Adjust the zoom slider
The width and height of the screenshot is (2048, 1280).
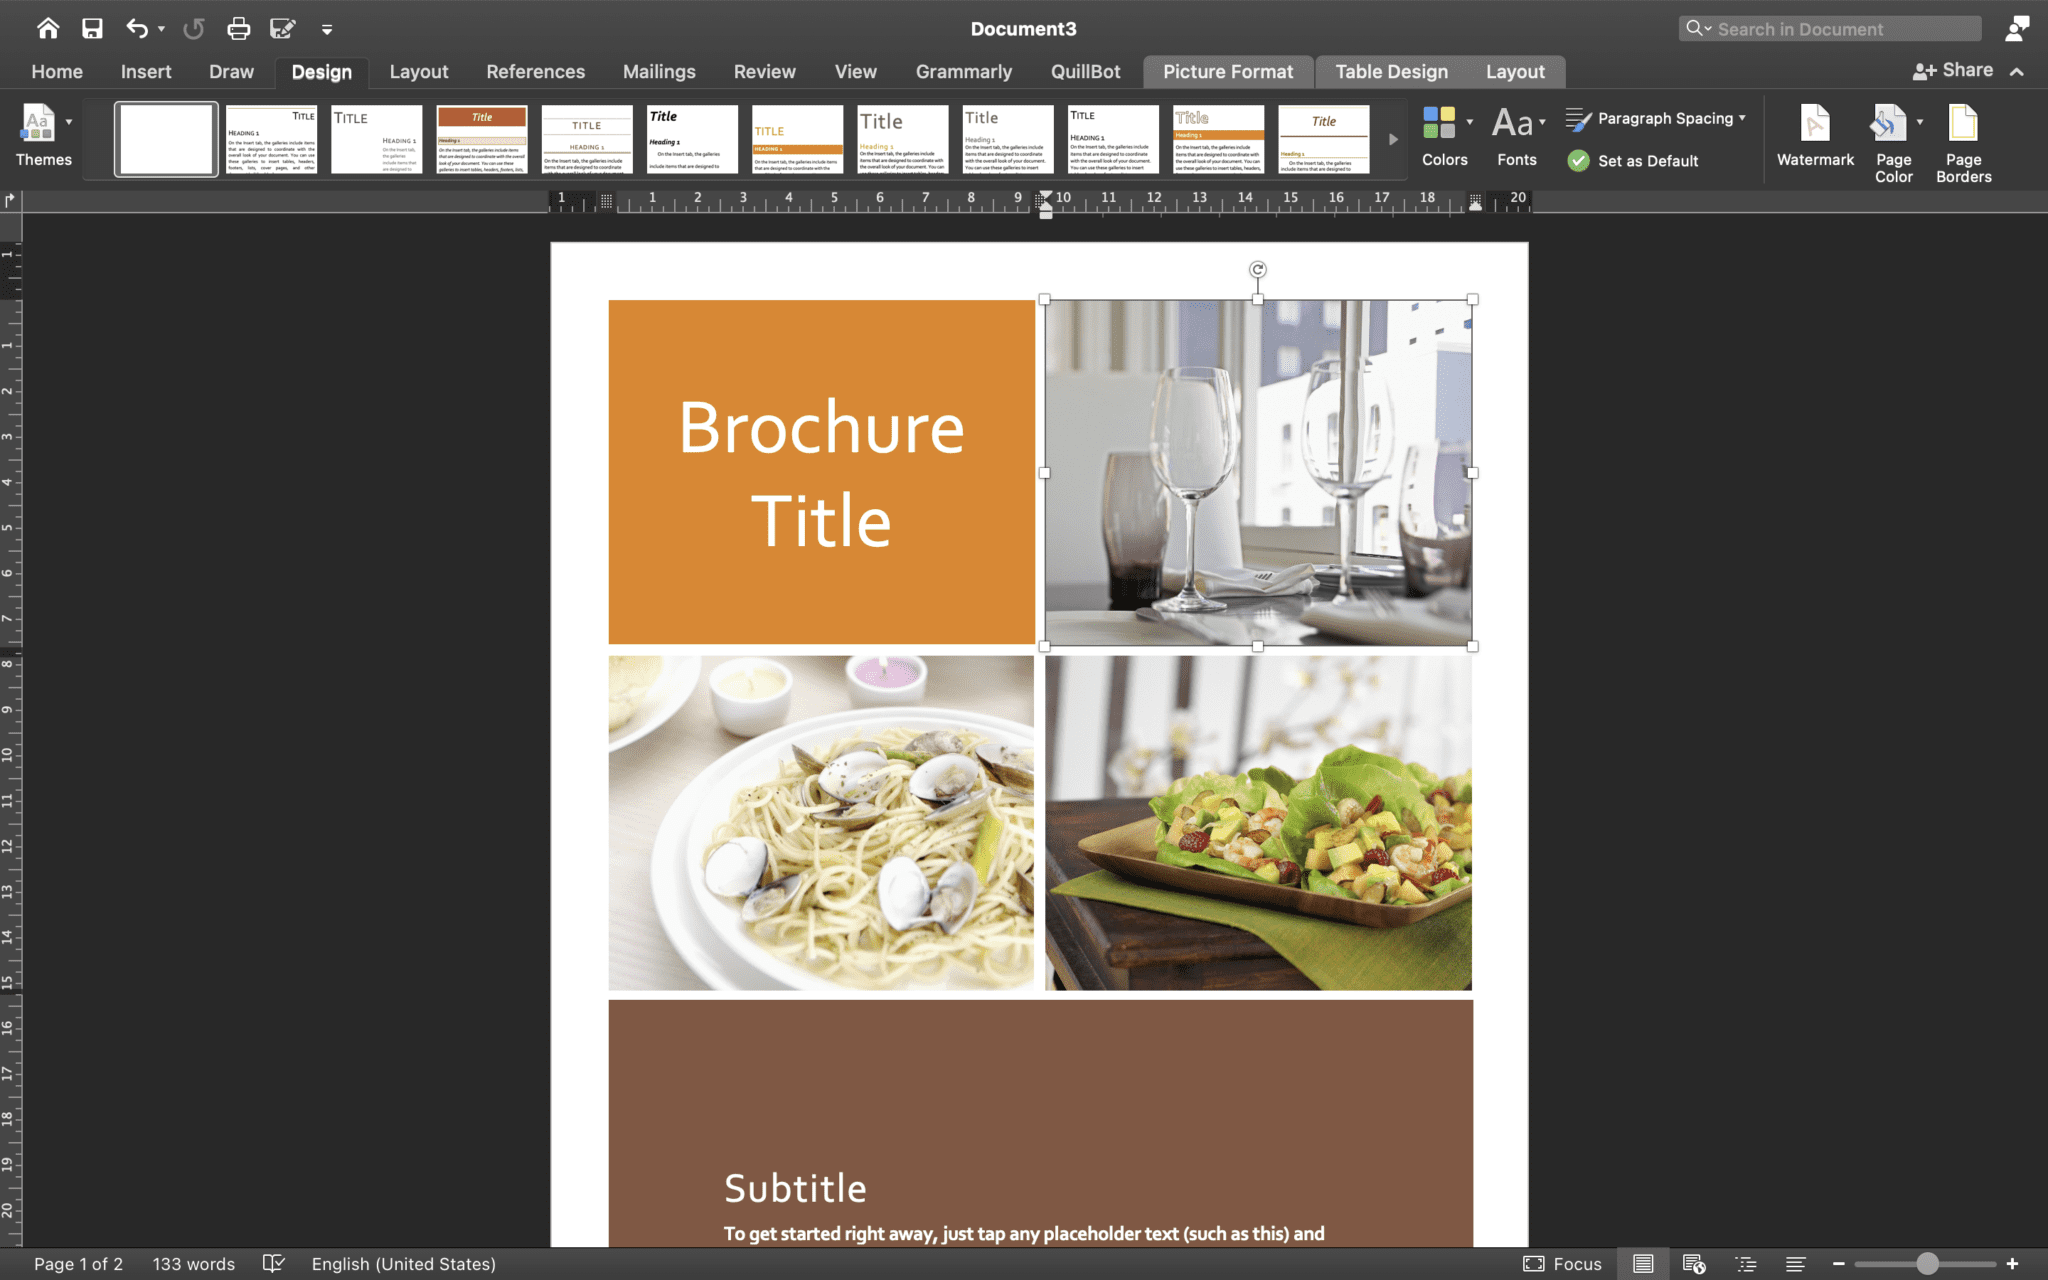point(1925,1263)
